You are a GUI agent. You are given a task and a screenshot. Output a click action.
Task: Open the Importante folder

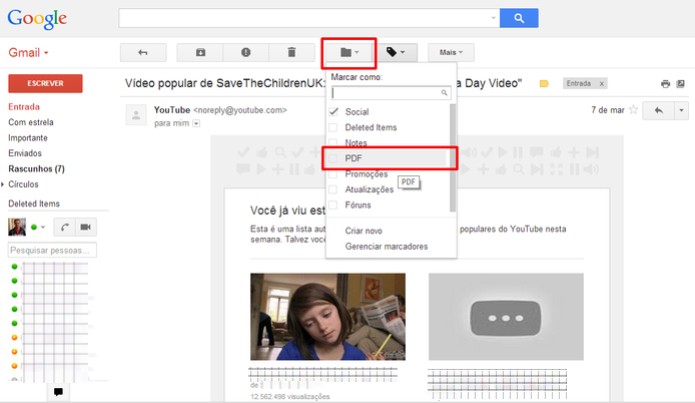[28, 137]
